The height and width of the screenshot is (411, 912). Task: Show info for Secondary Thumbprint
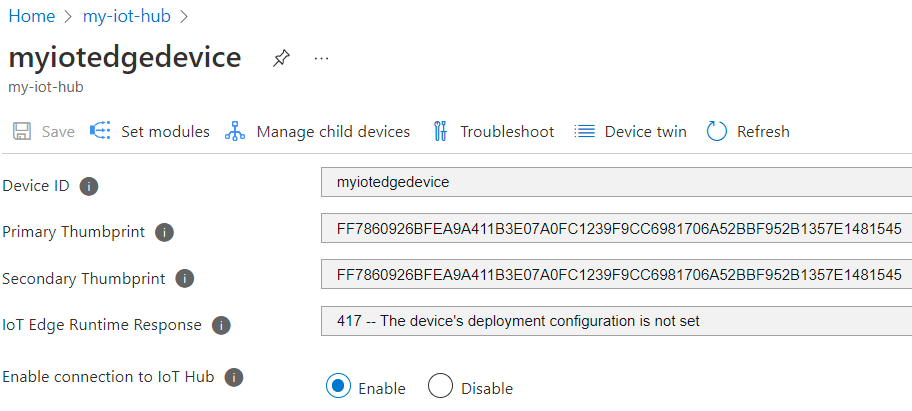pyautogui.click(x=185, y=278)
